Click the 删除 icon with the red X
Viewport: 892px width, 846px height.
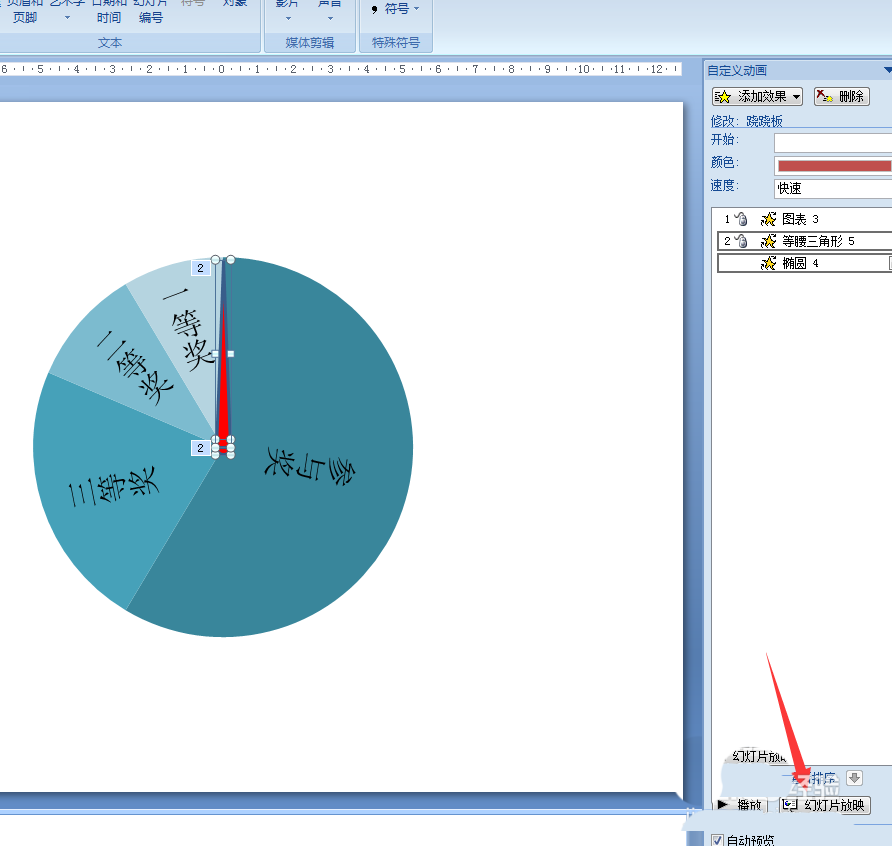(x=824, y=96)
